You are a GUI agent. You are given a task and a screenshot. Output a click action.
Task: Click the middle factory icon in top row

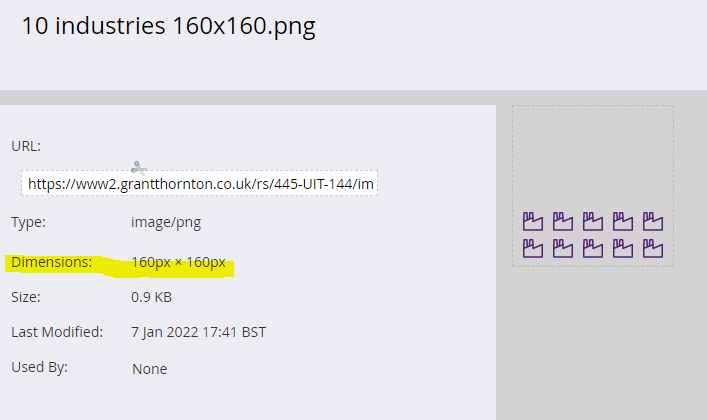click(x=593, y=221)
